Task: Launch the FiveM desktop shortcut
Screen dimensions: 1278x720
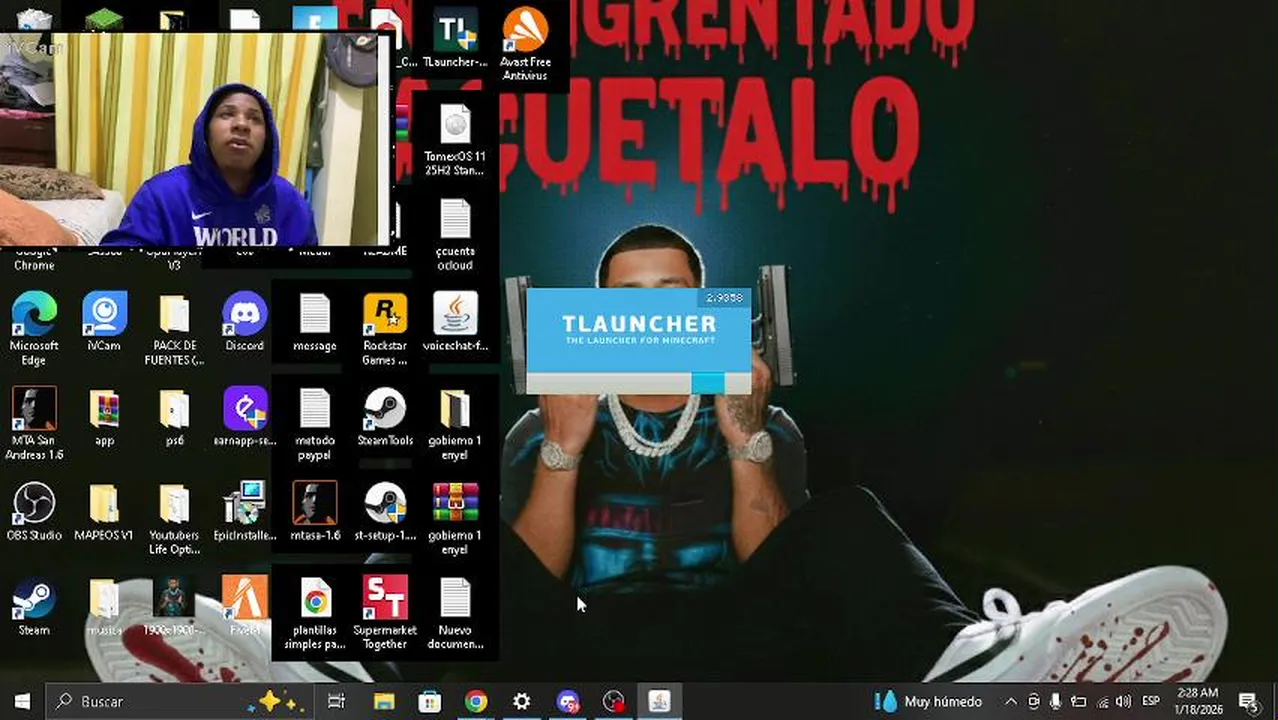Action: click(244, 607)
